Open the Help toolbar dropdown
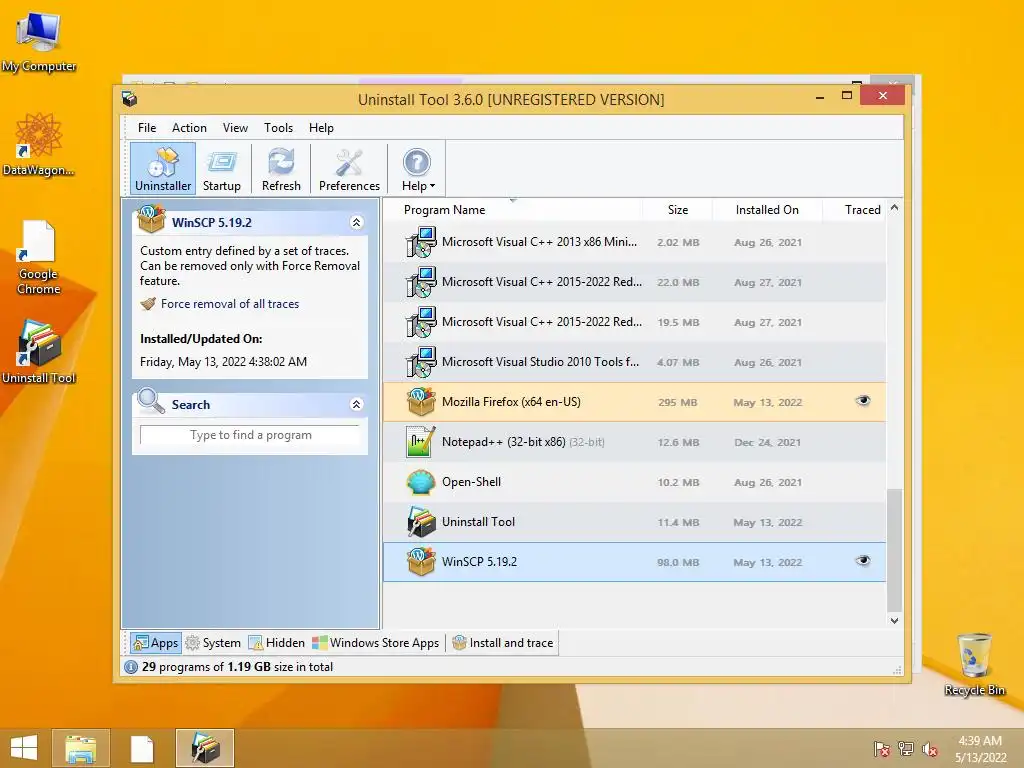The width and height of the screenshot is (1024, 768). coord(418,169)
